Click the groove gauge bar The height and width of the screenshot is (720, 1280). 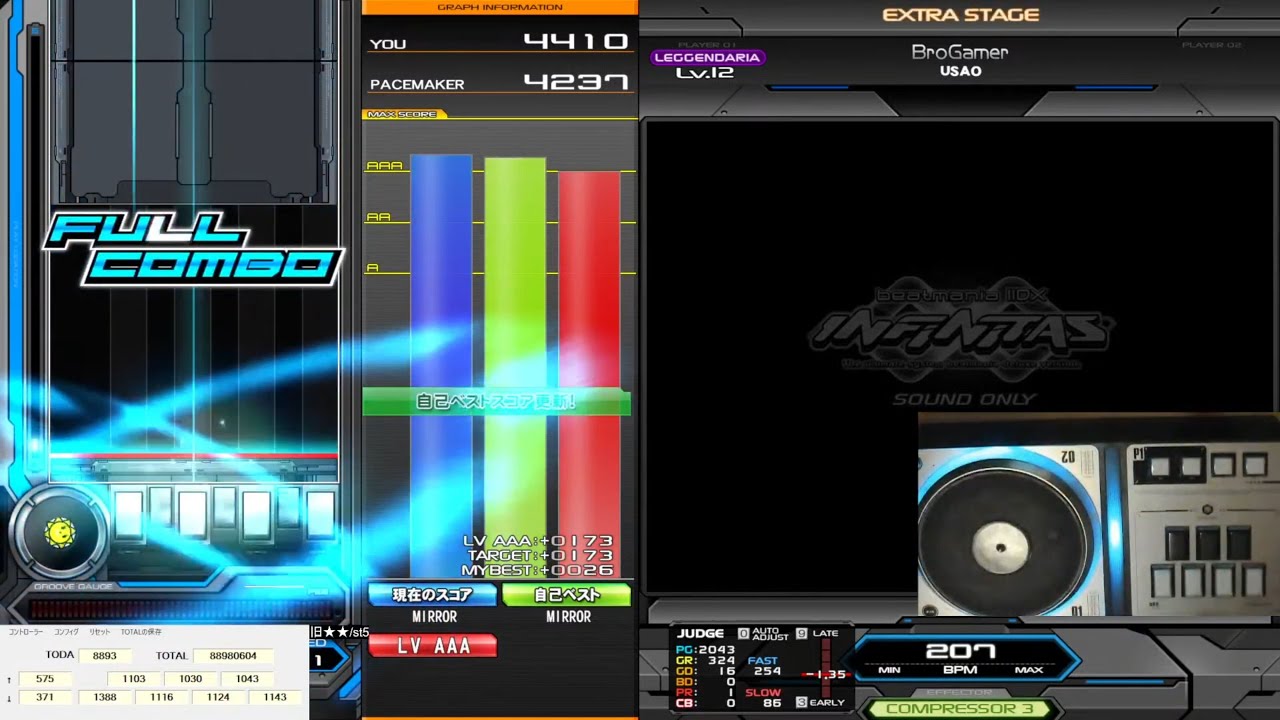(x=180, y=609)
